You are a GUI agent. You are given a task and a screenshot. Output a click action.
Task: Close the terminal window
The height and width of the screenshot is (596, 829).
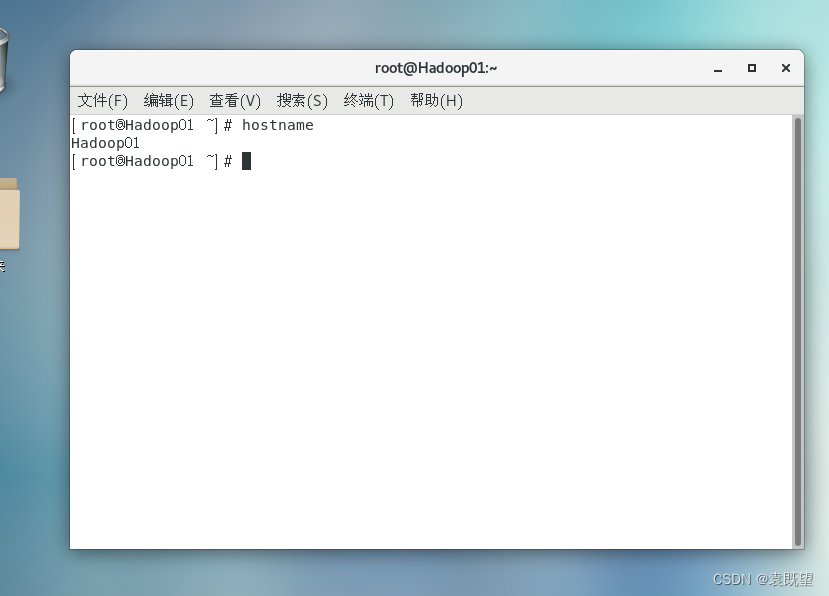coord(786,68)
